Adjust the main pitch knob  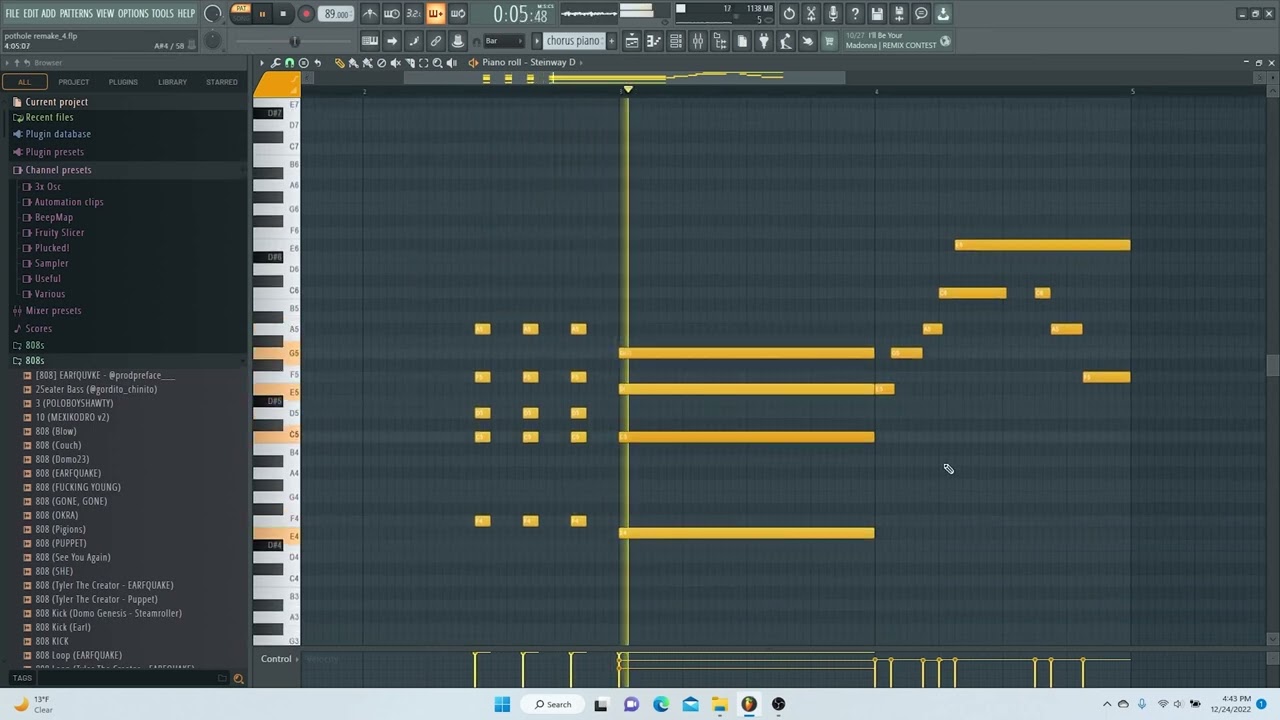point(212,41)
